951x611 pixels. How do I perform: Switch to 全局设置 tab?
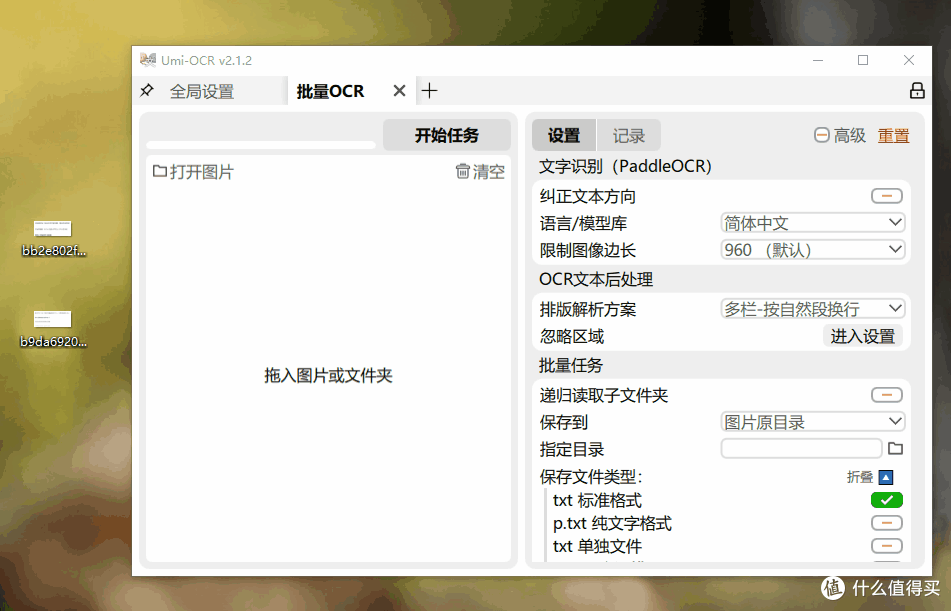(202, 91)
